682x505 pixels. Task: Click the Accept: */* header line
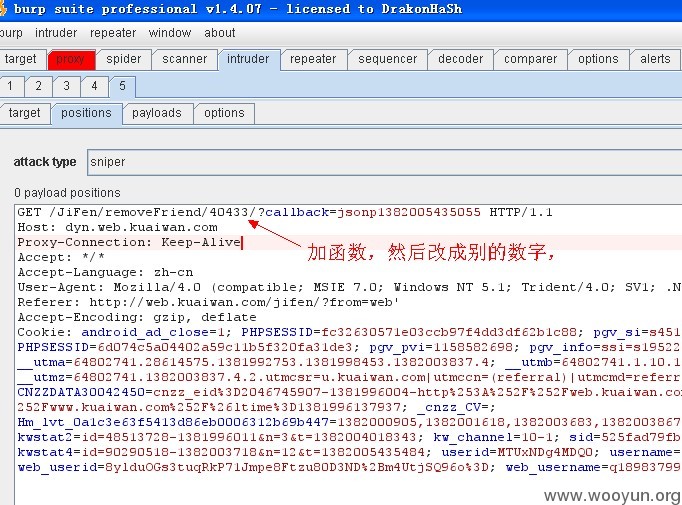click(x=61, y=257)
